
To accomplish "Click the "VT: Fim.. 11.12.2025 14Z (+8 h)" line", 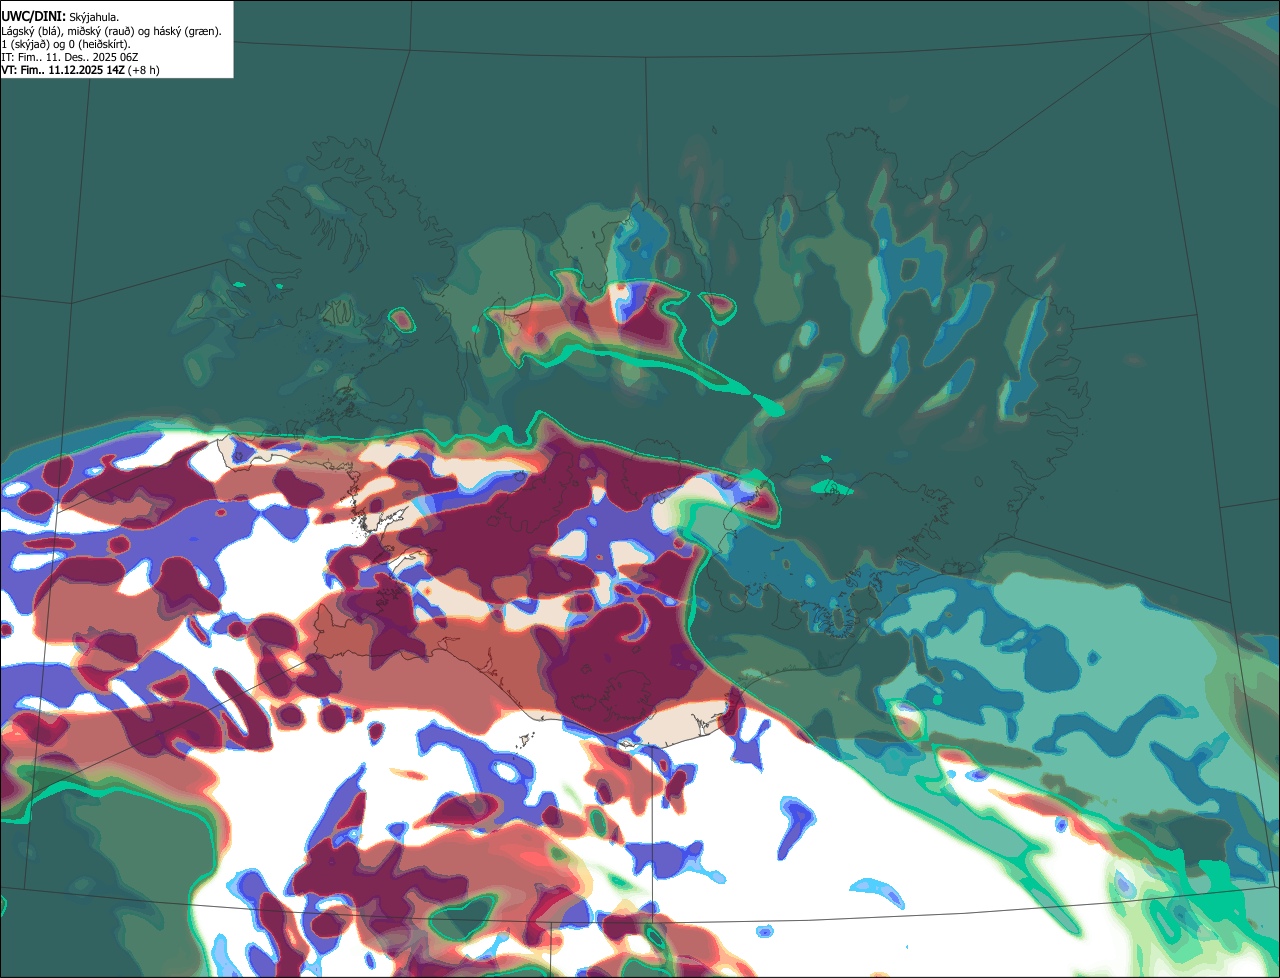I will point(80,70).
